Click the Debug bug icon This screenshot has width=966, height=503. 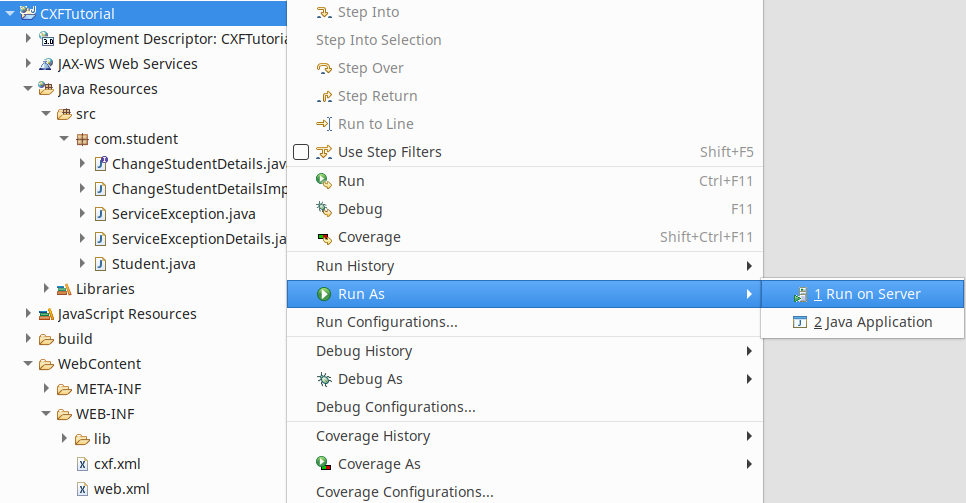coord(323,209)
